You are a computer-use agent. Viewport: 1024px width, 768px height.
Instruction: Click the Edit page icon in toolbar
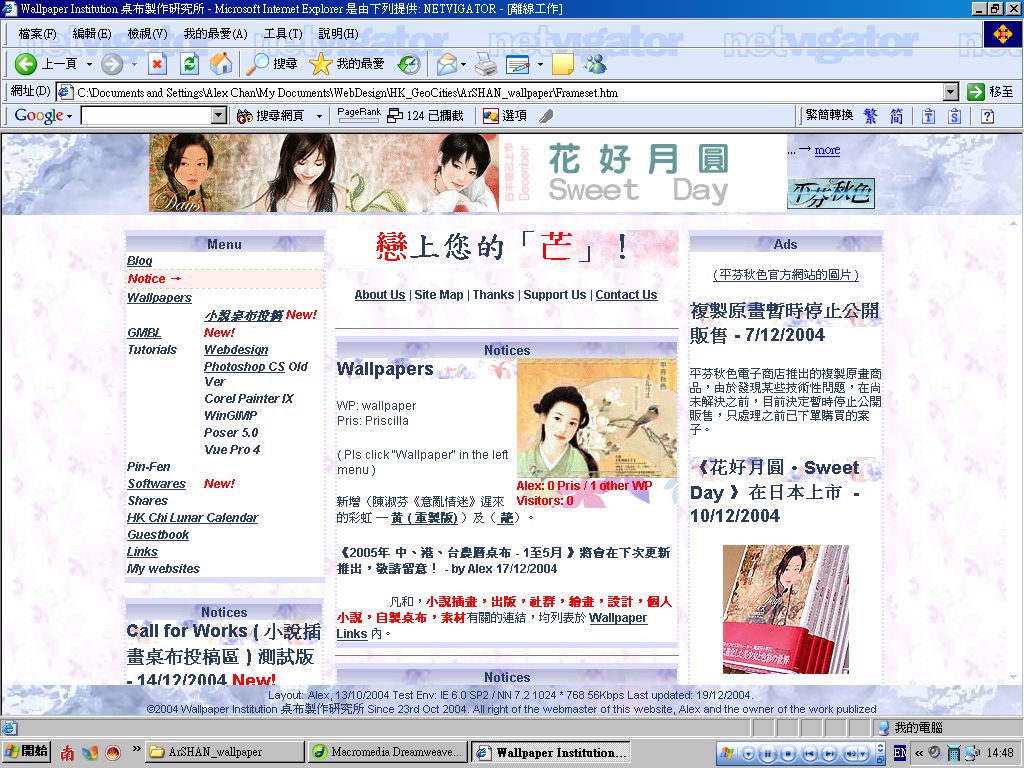pos(518,63)
